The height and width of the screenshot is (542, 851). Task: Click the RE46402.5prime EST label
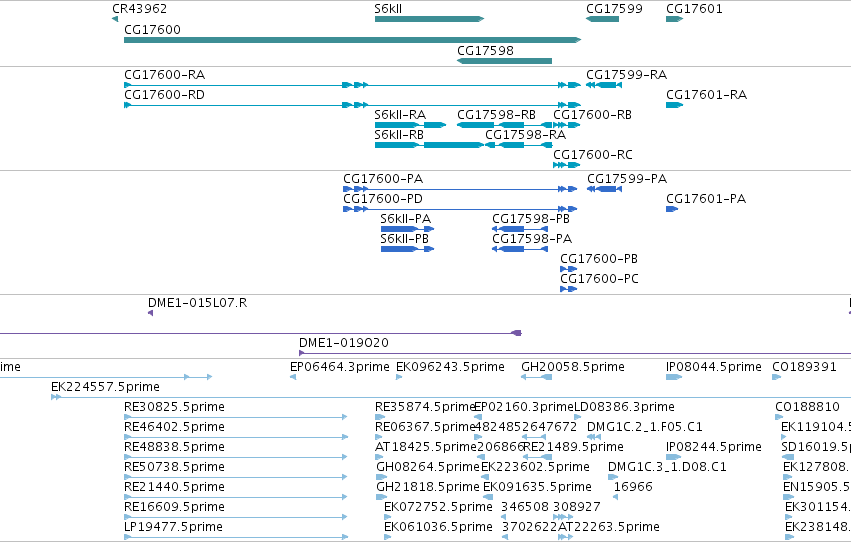point(174,427)
